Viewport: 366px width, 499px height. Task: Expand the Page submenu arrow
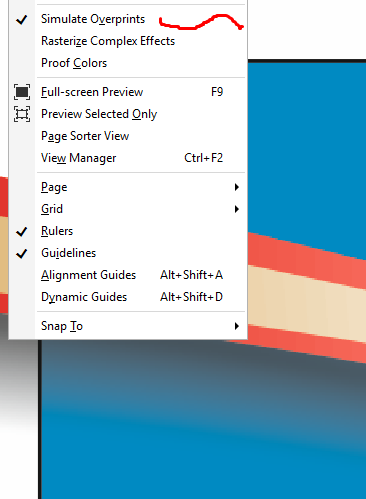(236, 187)
